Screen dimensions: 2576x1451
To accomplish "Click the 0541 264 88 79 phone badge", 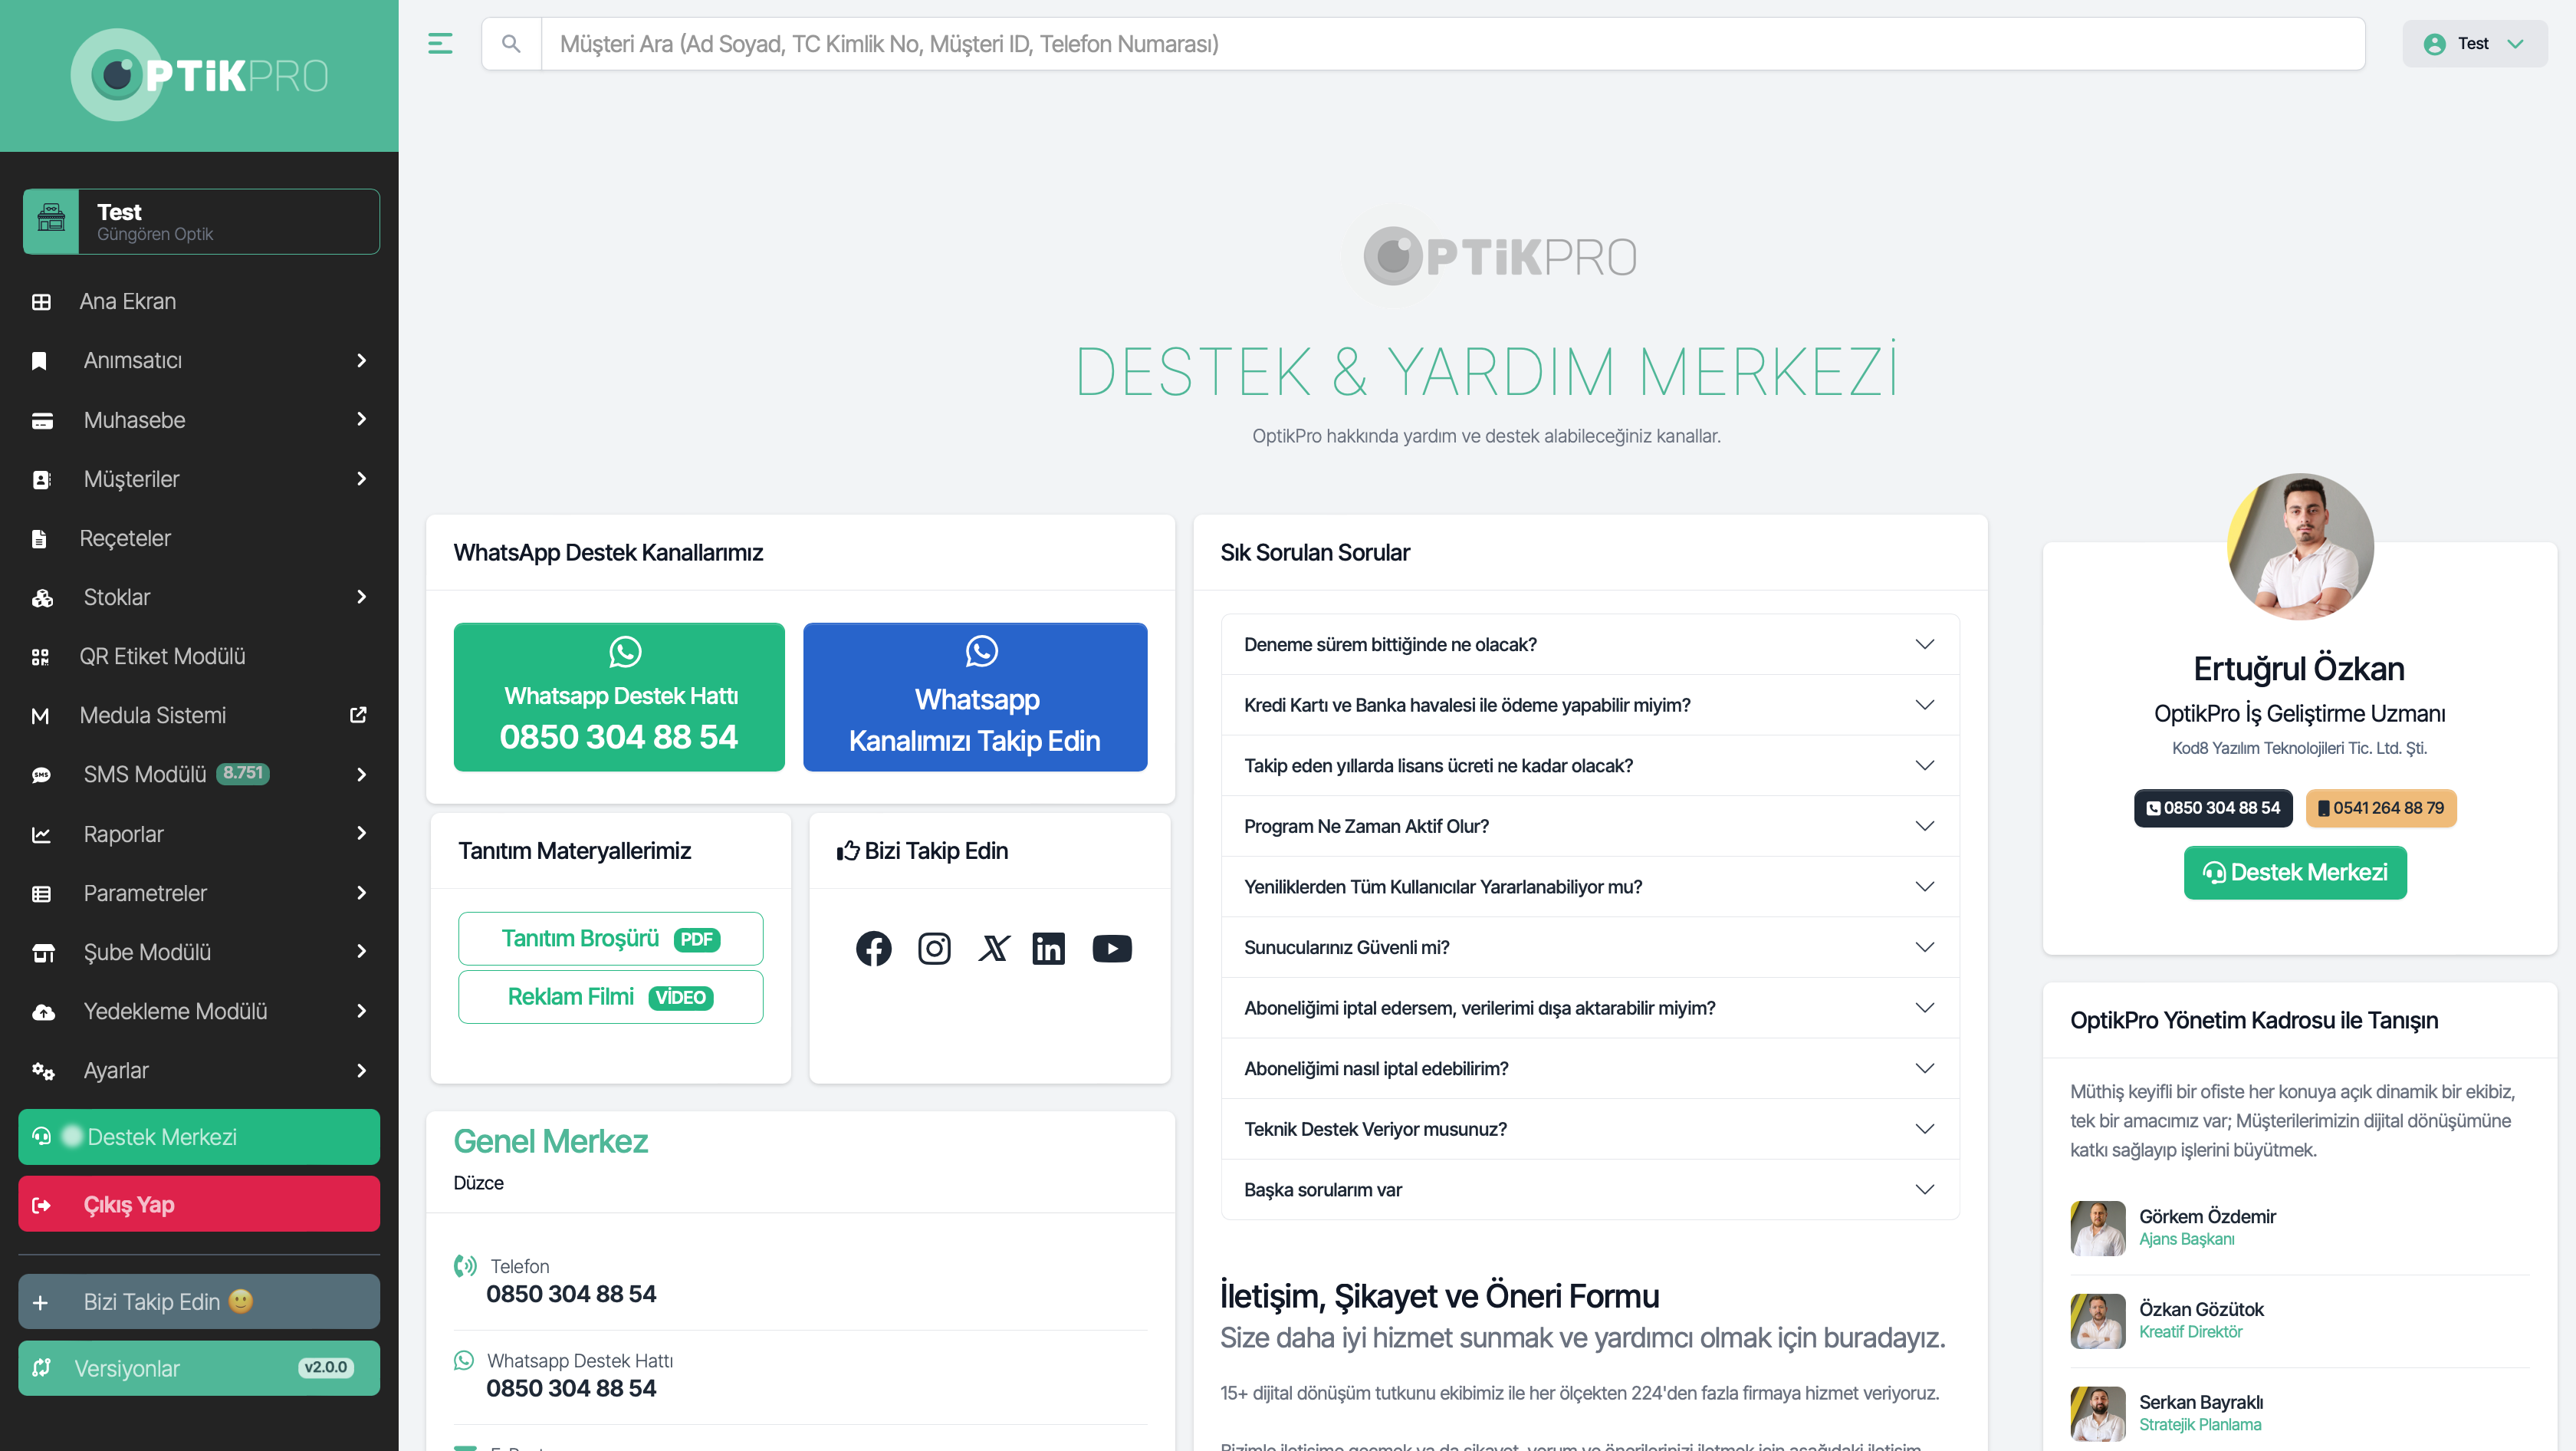I will [x=2381, y=808].
